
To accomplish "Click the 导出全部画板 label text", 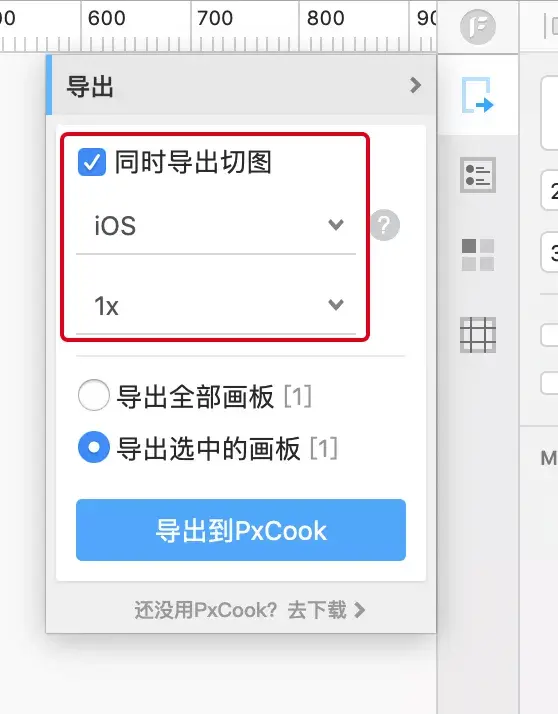I will [x=195, y=397].
